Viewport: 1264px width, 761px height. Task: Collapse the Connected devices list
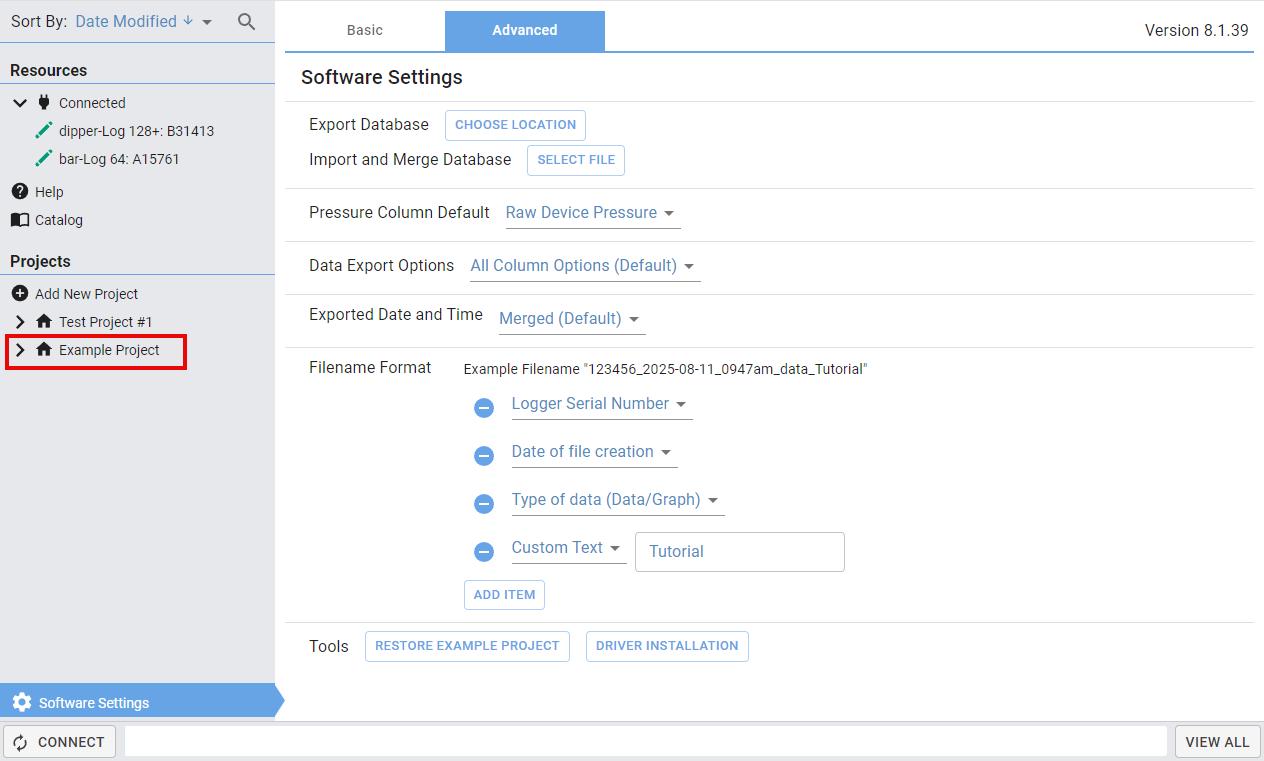click(20, 103)
